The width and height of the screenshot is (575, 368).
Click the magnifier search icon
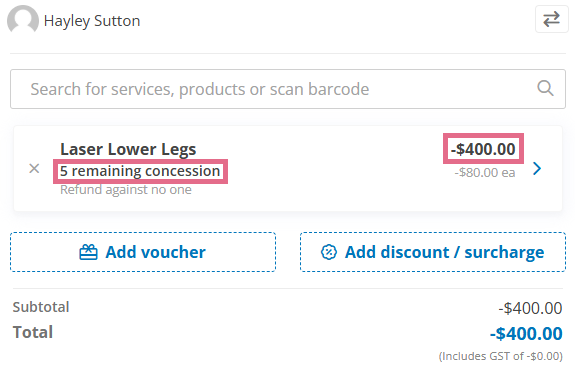click(x=545, y=88)
